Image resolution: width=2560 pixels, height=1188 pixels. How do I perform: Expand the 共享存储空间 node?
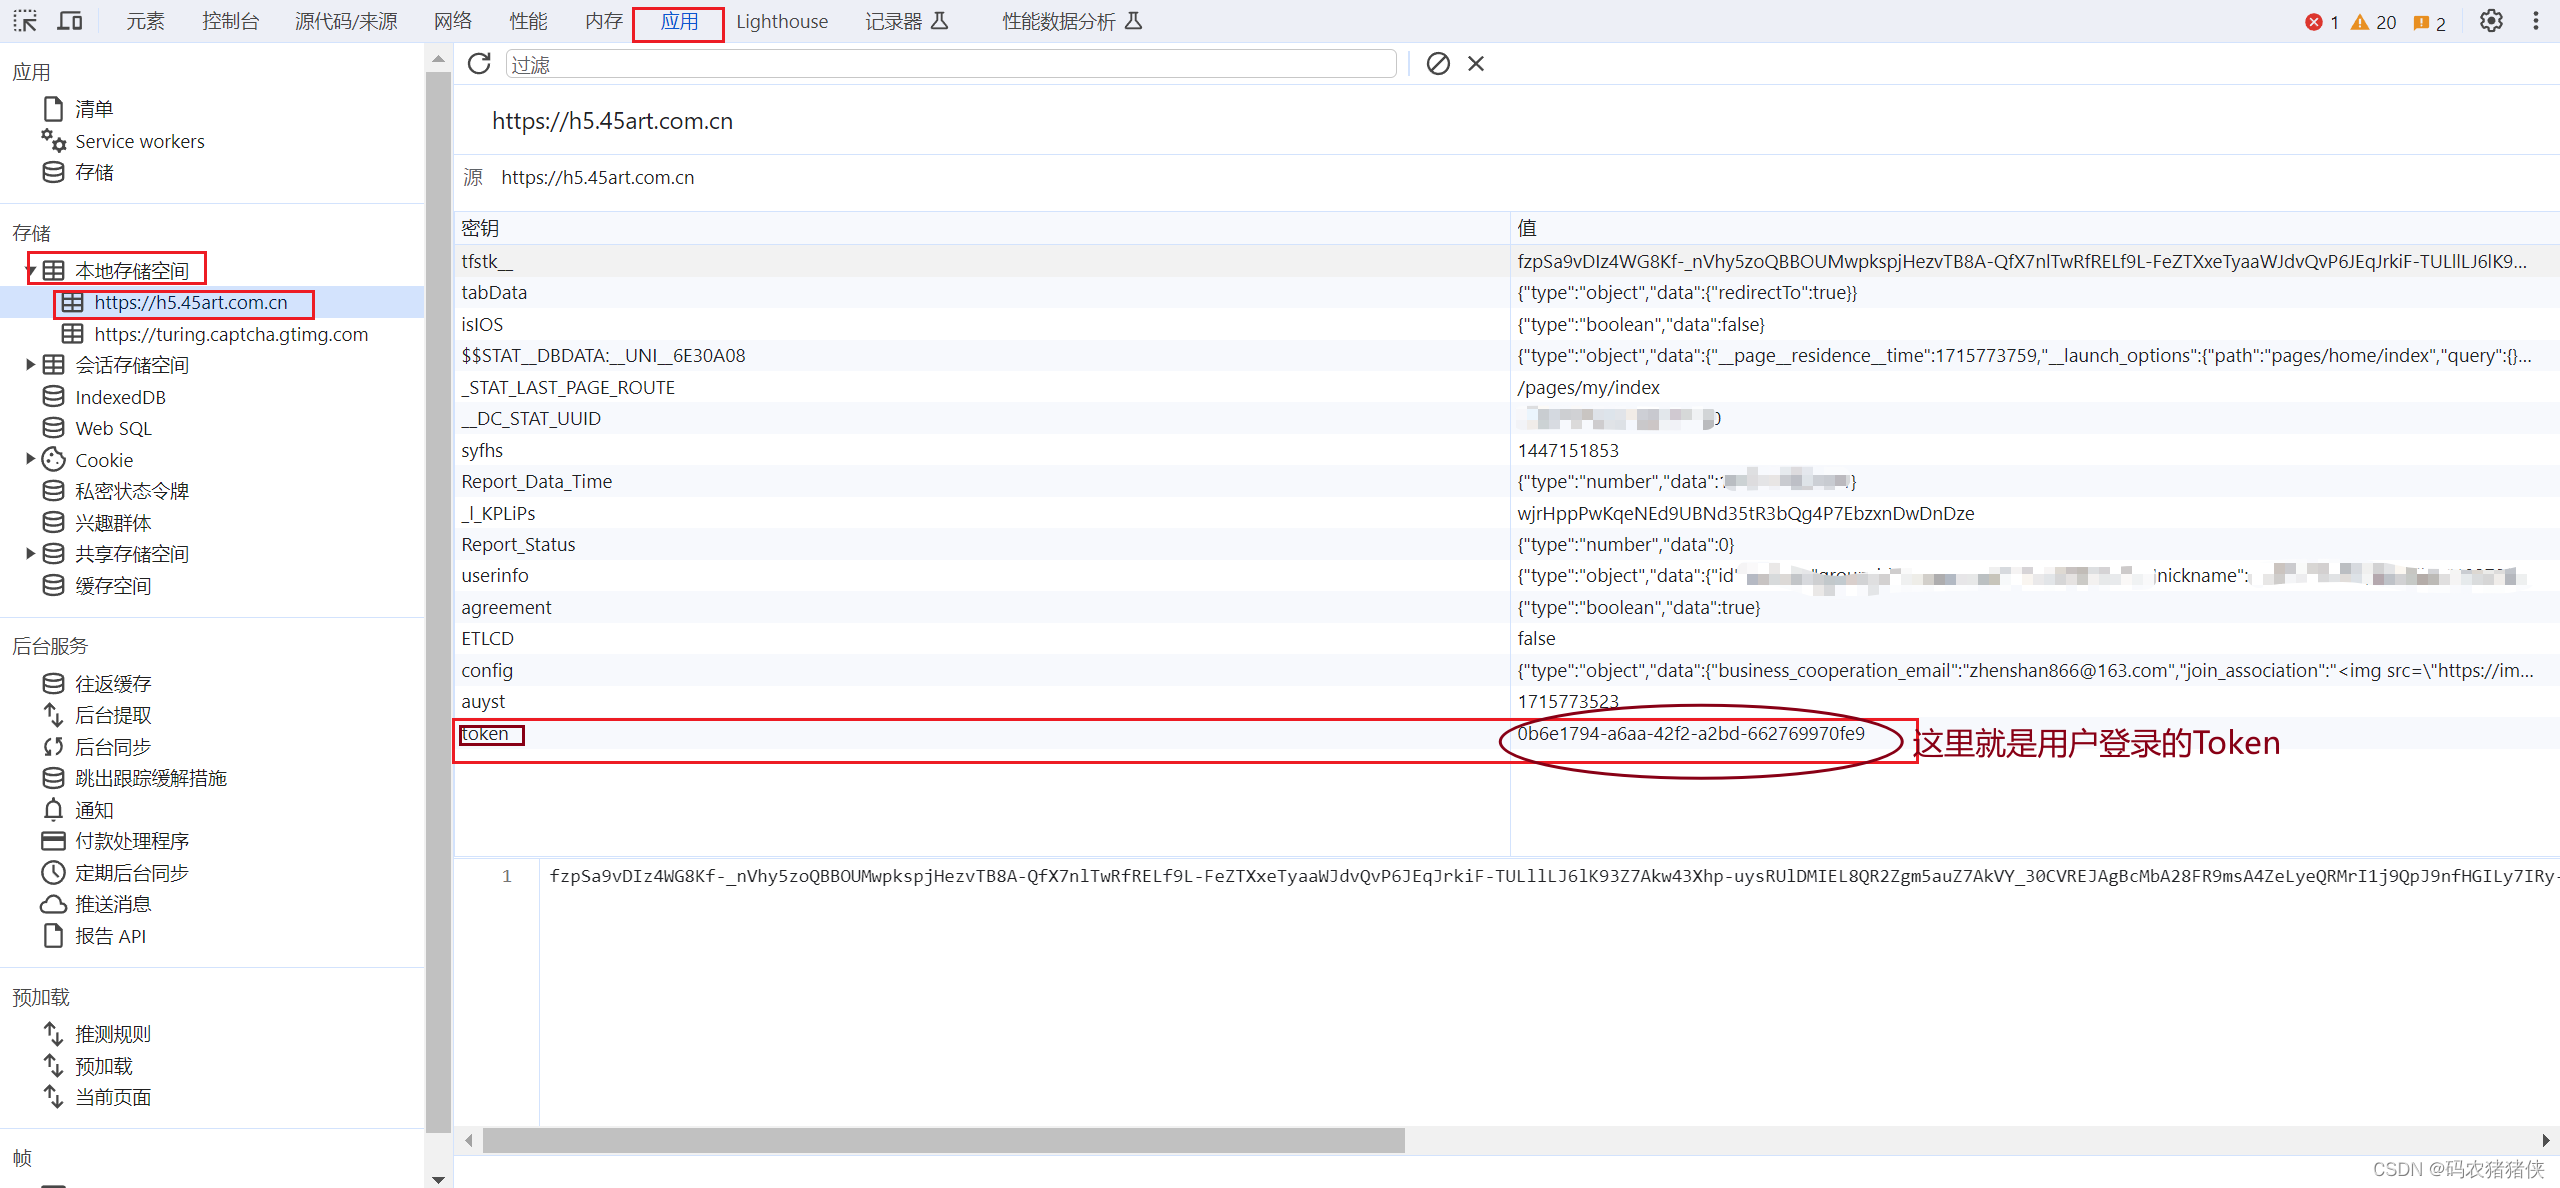(x=31, y=553)
